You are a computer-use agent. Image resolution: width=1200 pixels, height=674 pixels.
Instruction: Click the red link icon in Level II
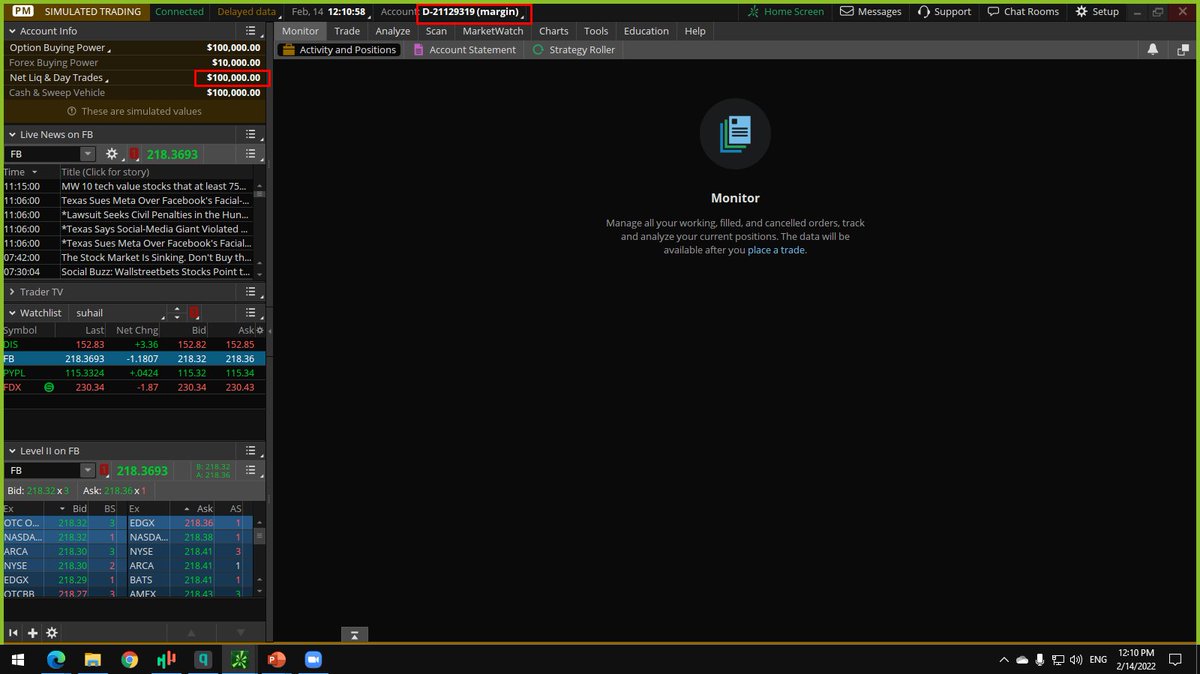coord(104,471)
